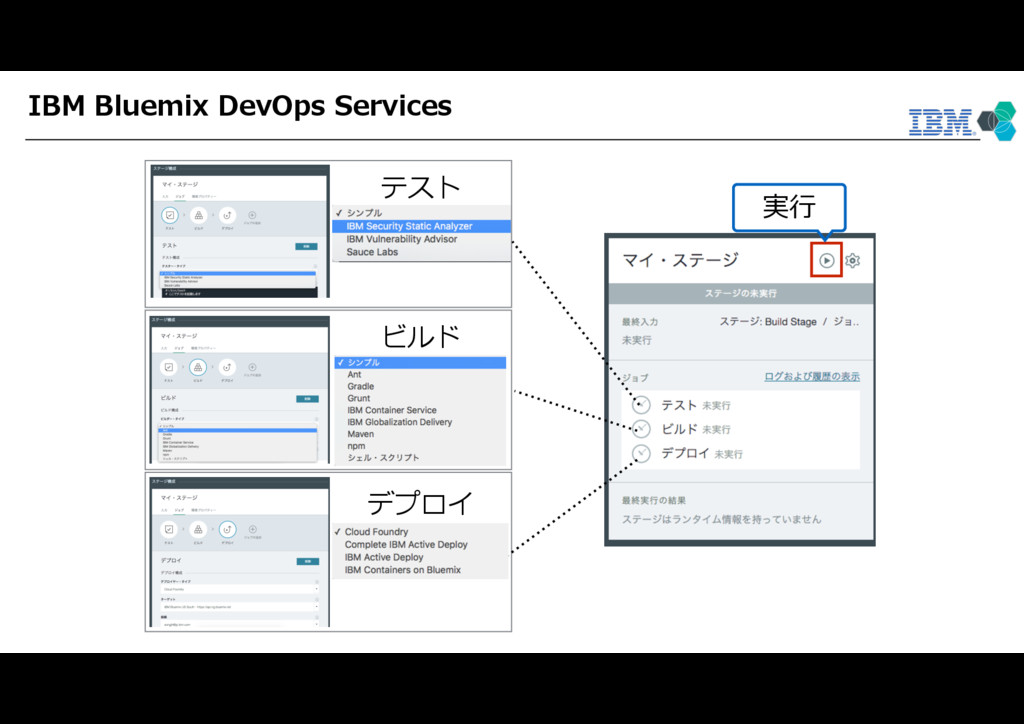Viewport: 1024px width, 724px height.
Task: Click the ビルド 未実行 job row
Action: (x=740, y=429)
